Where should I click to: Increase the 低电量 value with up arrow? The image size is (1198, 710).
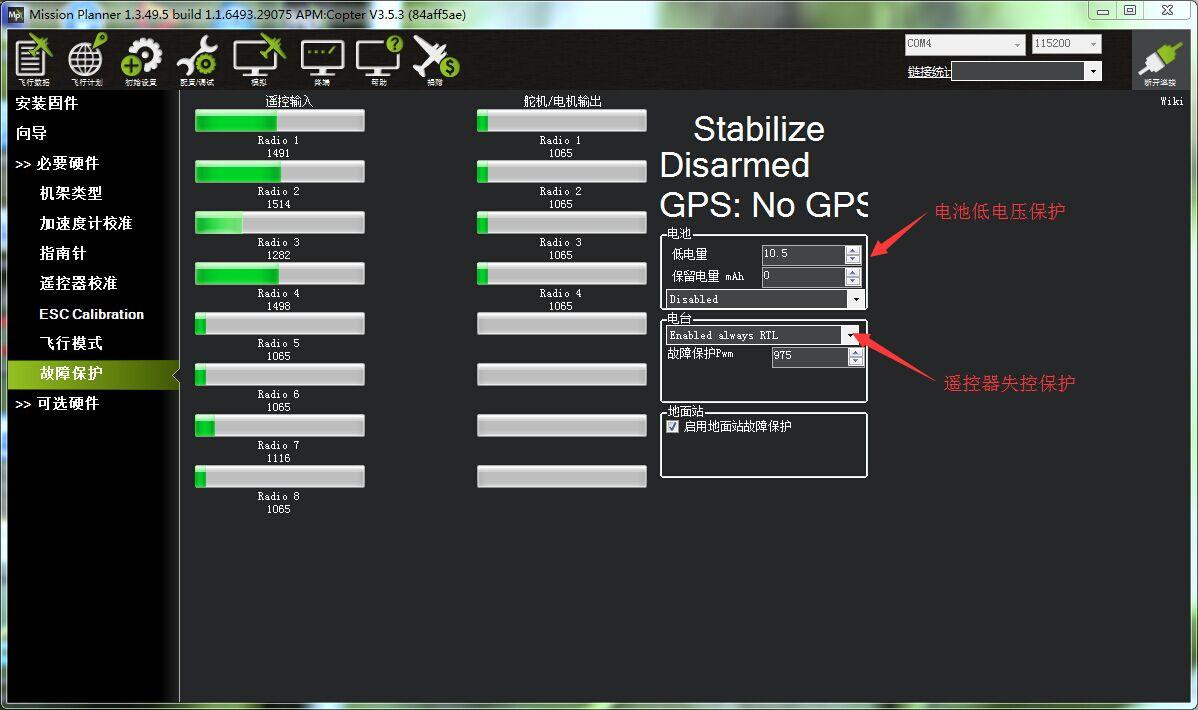tap(853, 250)
